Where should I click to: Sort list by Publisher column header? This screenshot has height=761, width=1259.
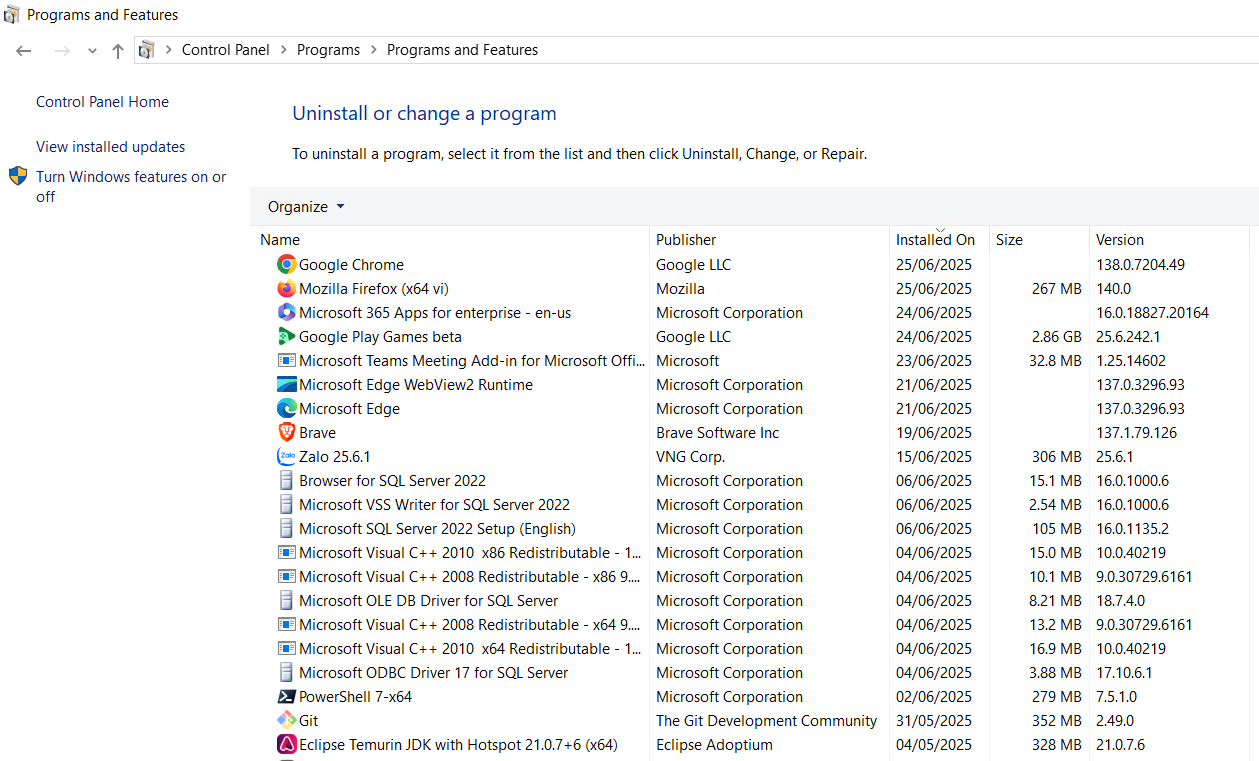tap(686, 240)
